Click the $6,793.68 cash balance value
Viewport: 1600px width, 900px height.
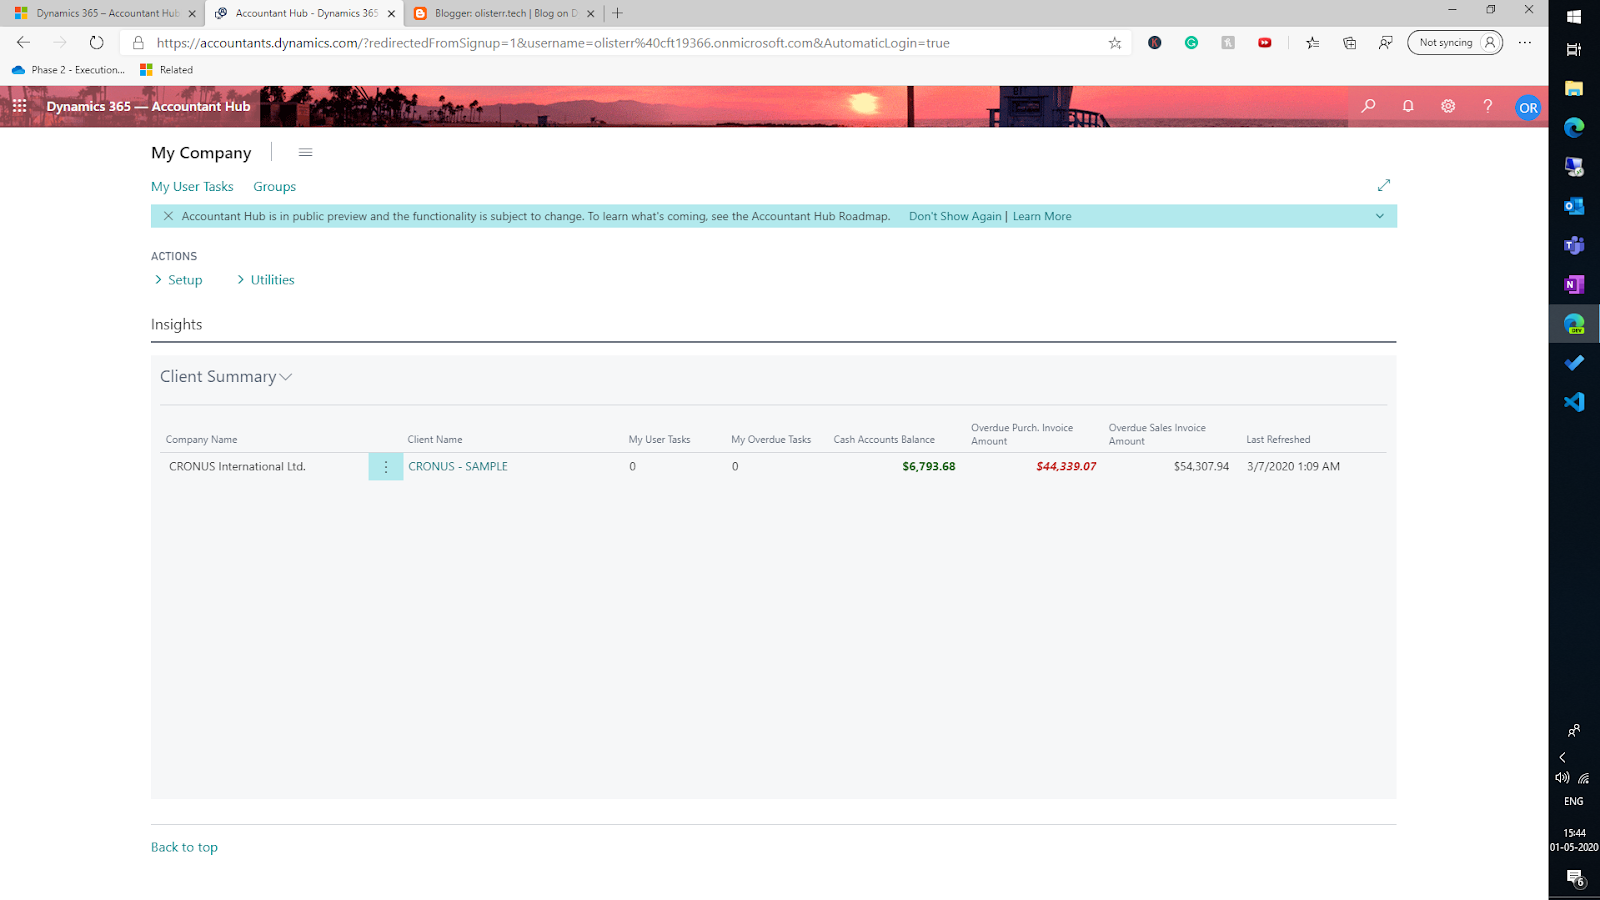pos(929,467)
